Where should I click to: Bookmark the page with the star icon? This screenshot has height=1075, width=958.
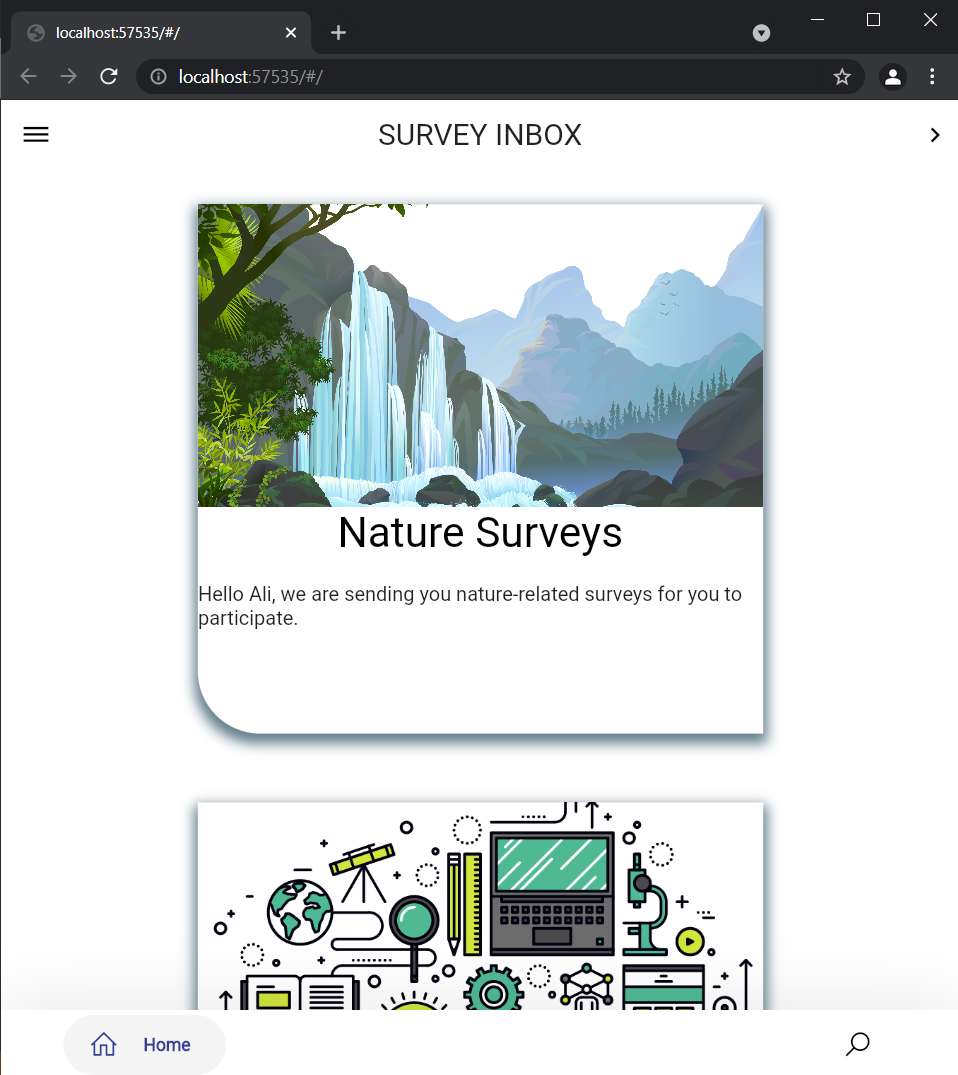pos(841,76)
